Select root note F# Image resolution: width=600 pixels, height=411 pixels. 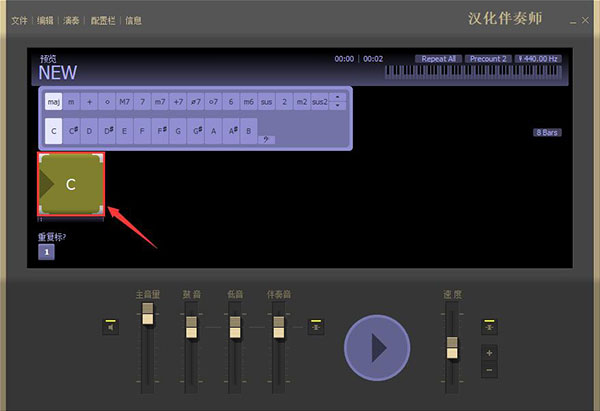click(x=160, y=131)
